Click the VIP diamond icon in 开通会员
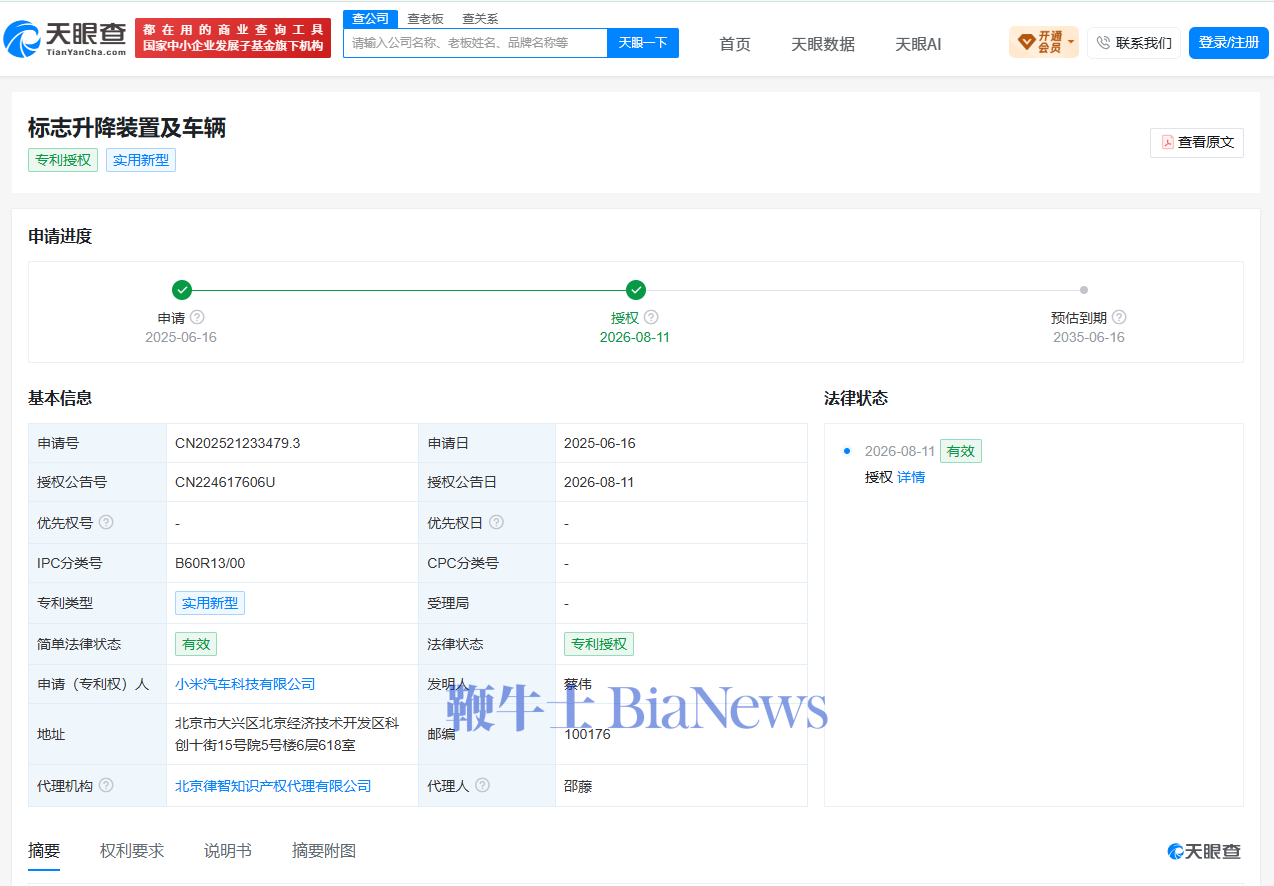1274x886 pixels. pyautogui.click(x=1027, y=42)
